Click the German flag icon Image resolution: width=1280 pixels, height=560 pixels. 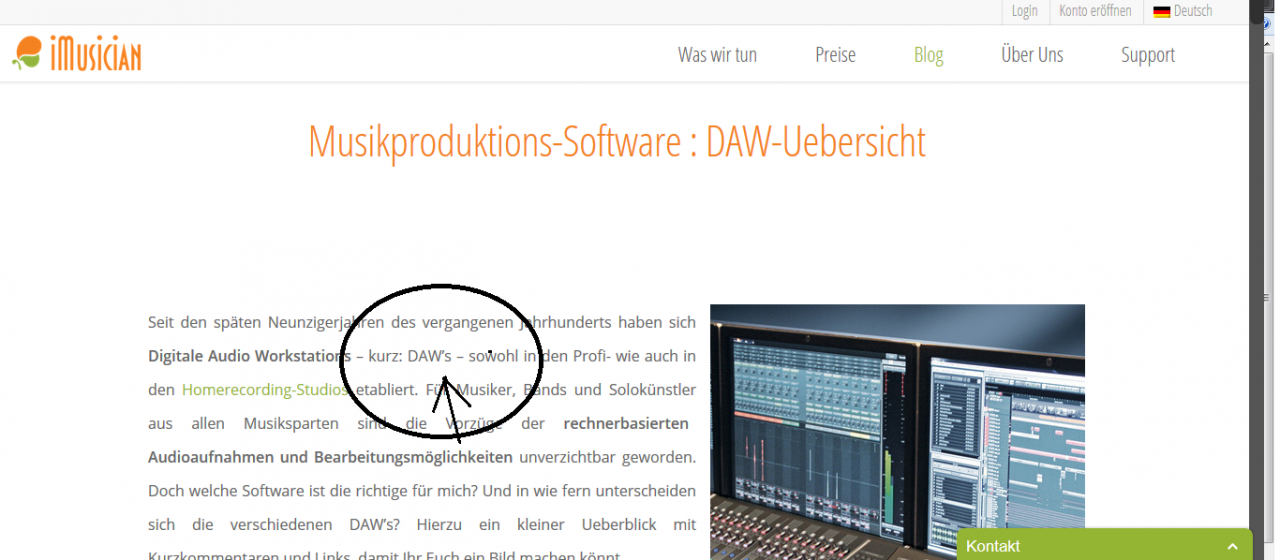(1161, 12)
